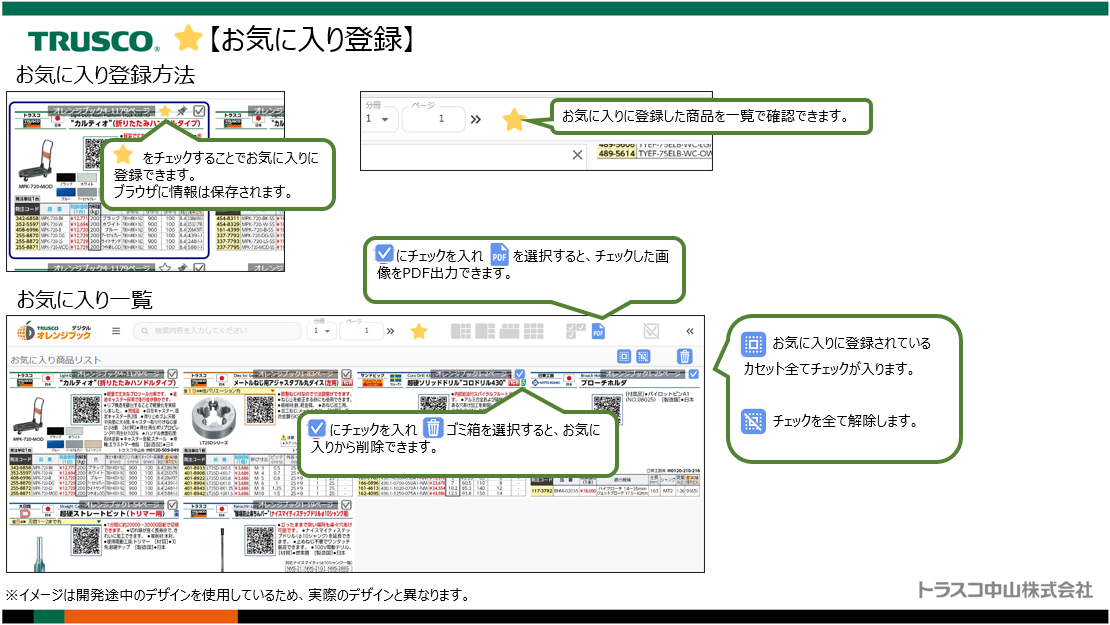Click the ブローチホルダ product title
The height and width of the screenshot is (625, 1110).
(x=604, y=383)
